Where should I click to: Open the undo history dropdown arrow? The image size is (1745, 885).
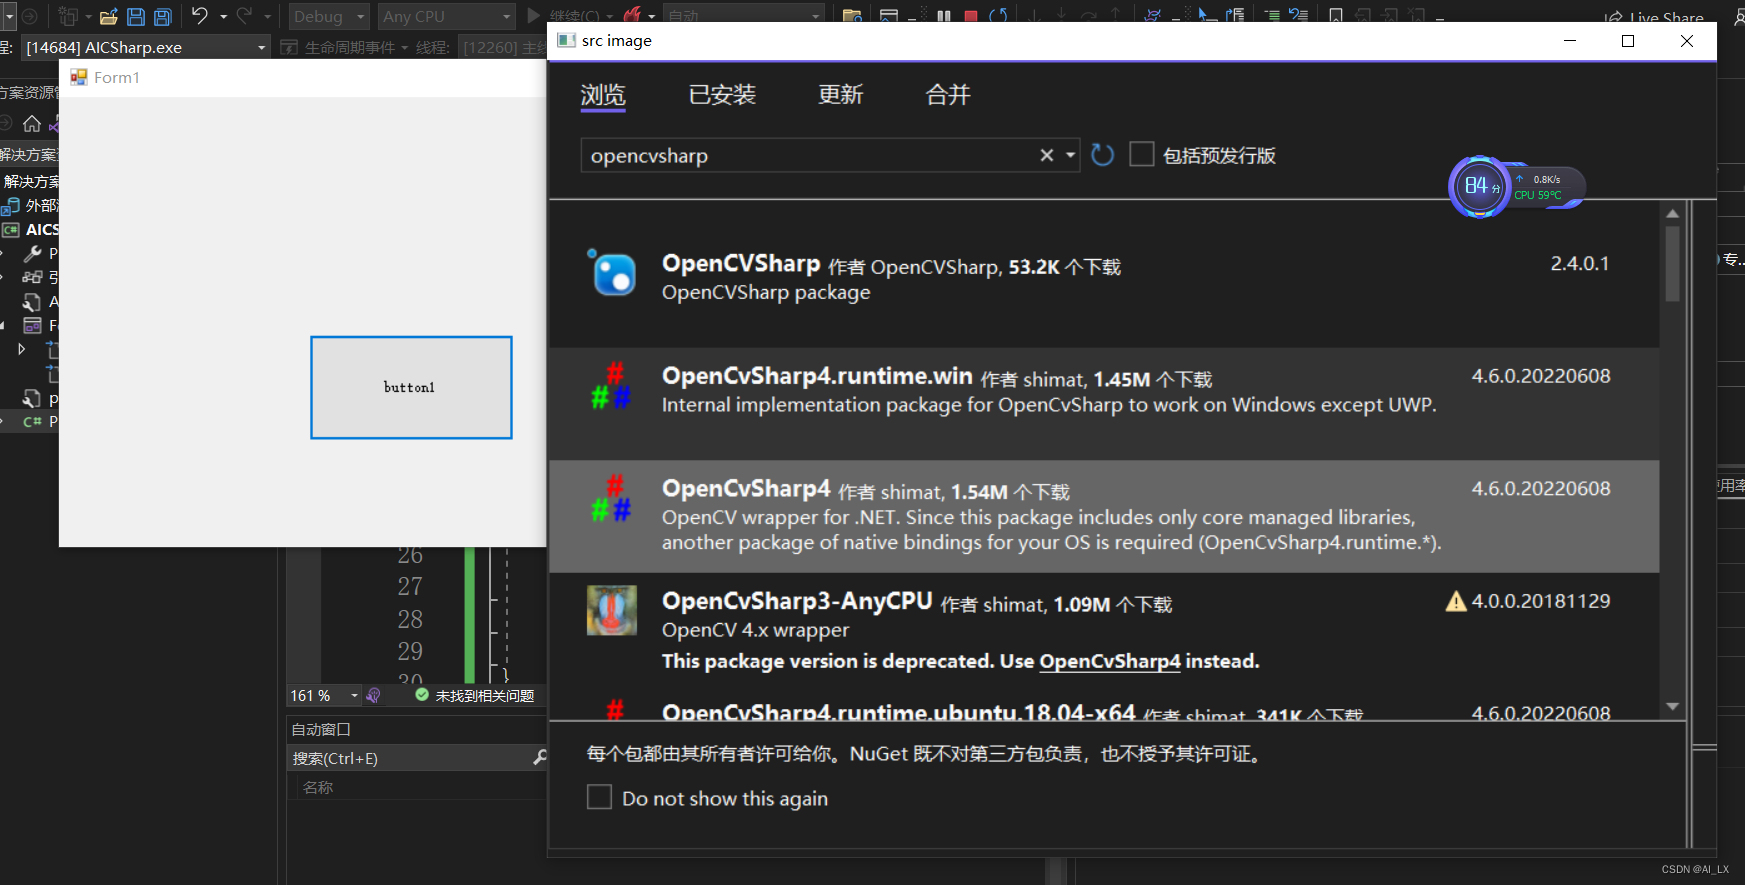coord(223,17)
